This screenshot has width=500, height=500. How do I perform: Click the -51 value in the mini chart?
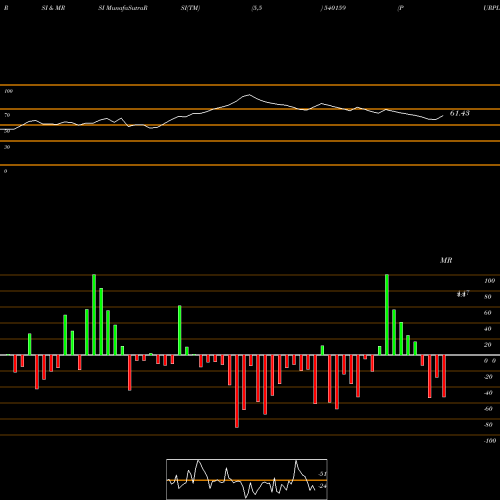point(322,474)
